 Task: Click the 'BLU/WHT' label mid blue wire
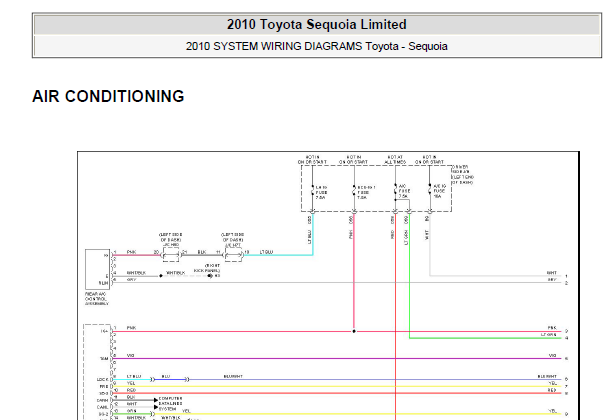(233, 376)
